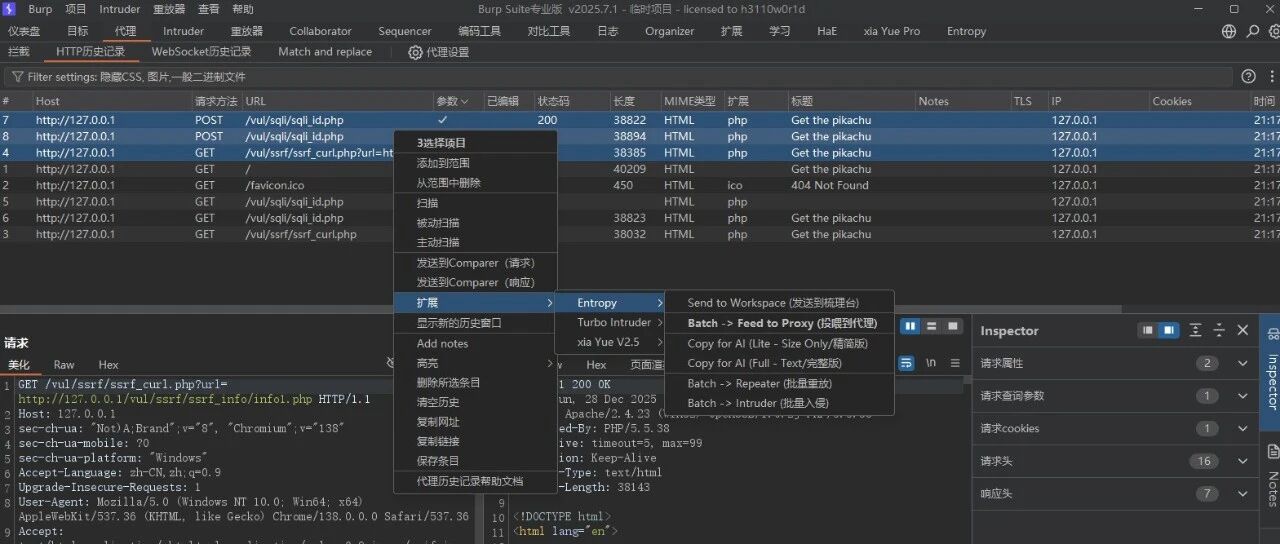Open the globe browser icon at top right
Screen dimensions: 1280x544
pyautogui.click(x=1229, y=31)
